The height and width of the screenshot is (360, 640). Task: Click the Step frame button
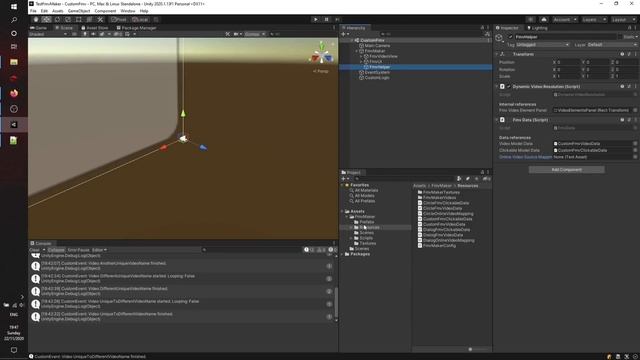(x=337, y=20)
